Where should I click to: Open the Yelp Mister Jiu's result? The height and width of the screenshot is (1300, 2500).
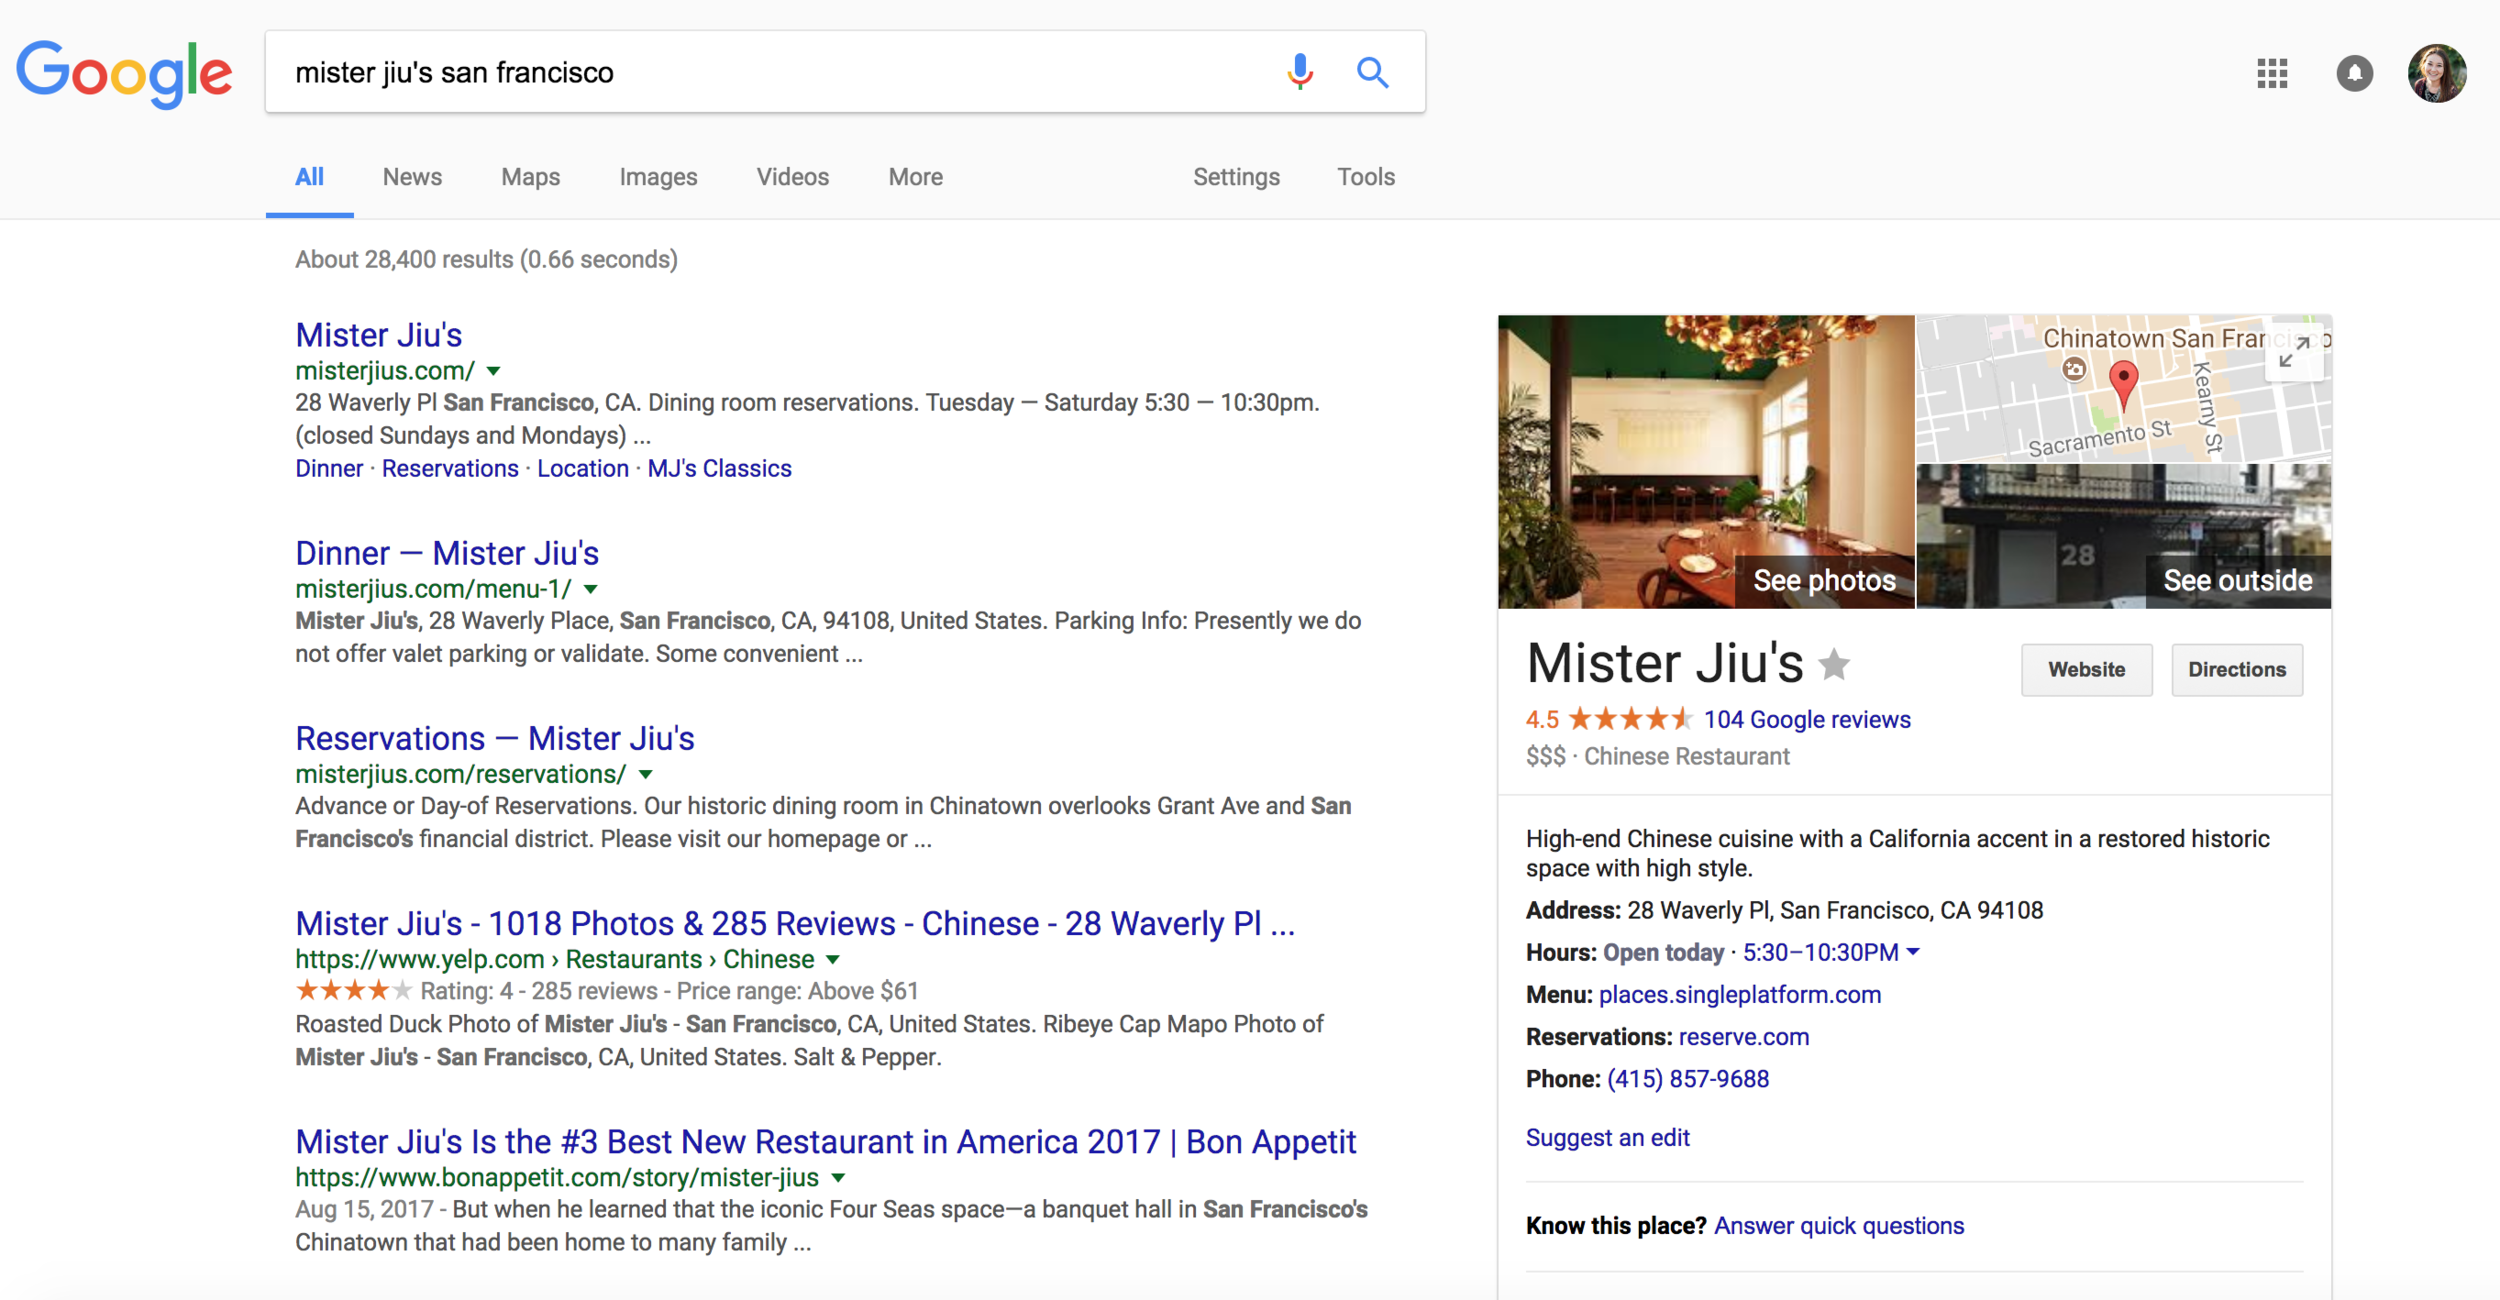click(x=795, y=923)
